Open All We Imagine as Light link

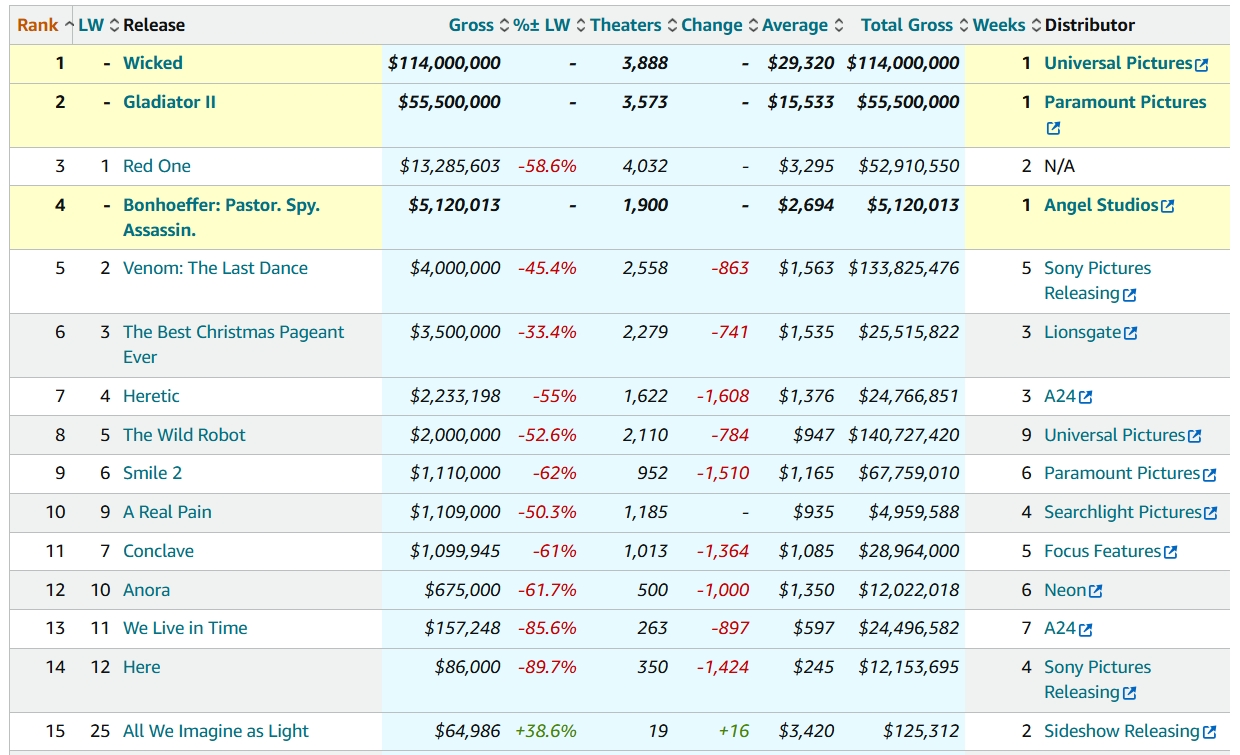pyautogui.click(x=216, y=731)
